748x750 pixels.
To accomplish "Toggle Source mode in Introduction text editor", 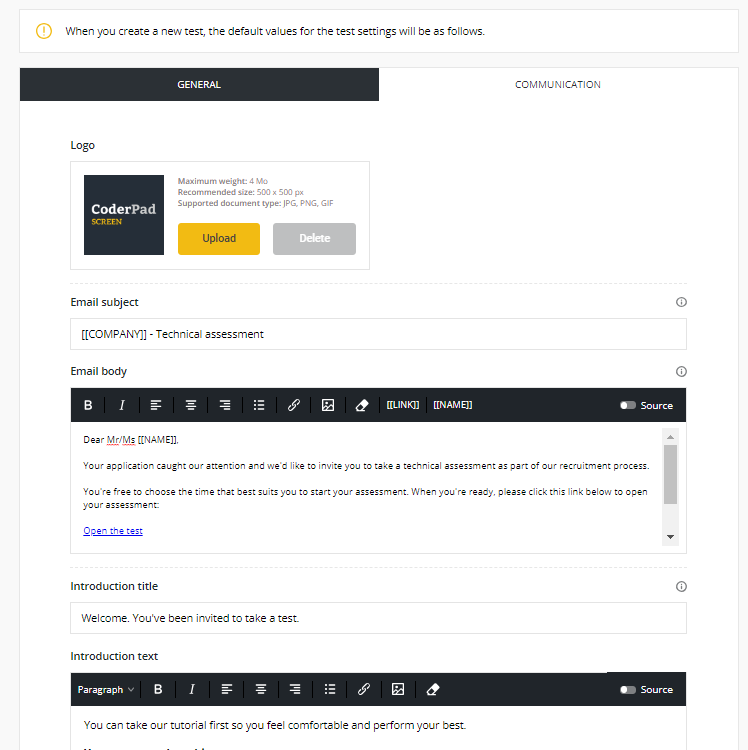I will 628,689.
